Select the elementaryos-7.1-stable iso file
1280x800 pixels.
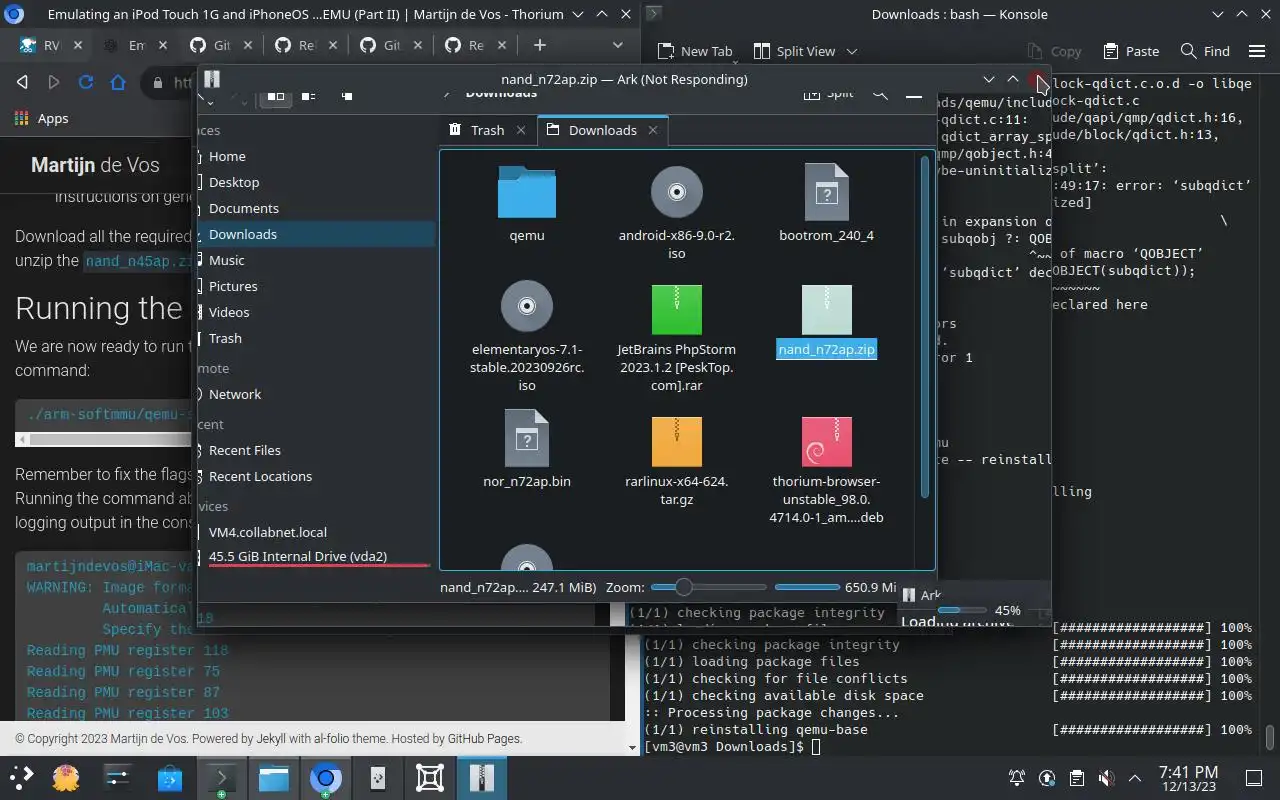pyautogui.click(x=527, y=337)
